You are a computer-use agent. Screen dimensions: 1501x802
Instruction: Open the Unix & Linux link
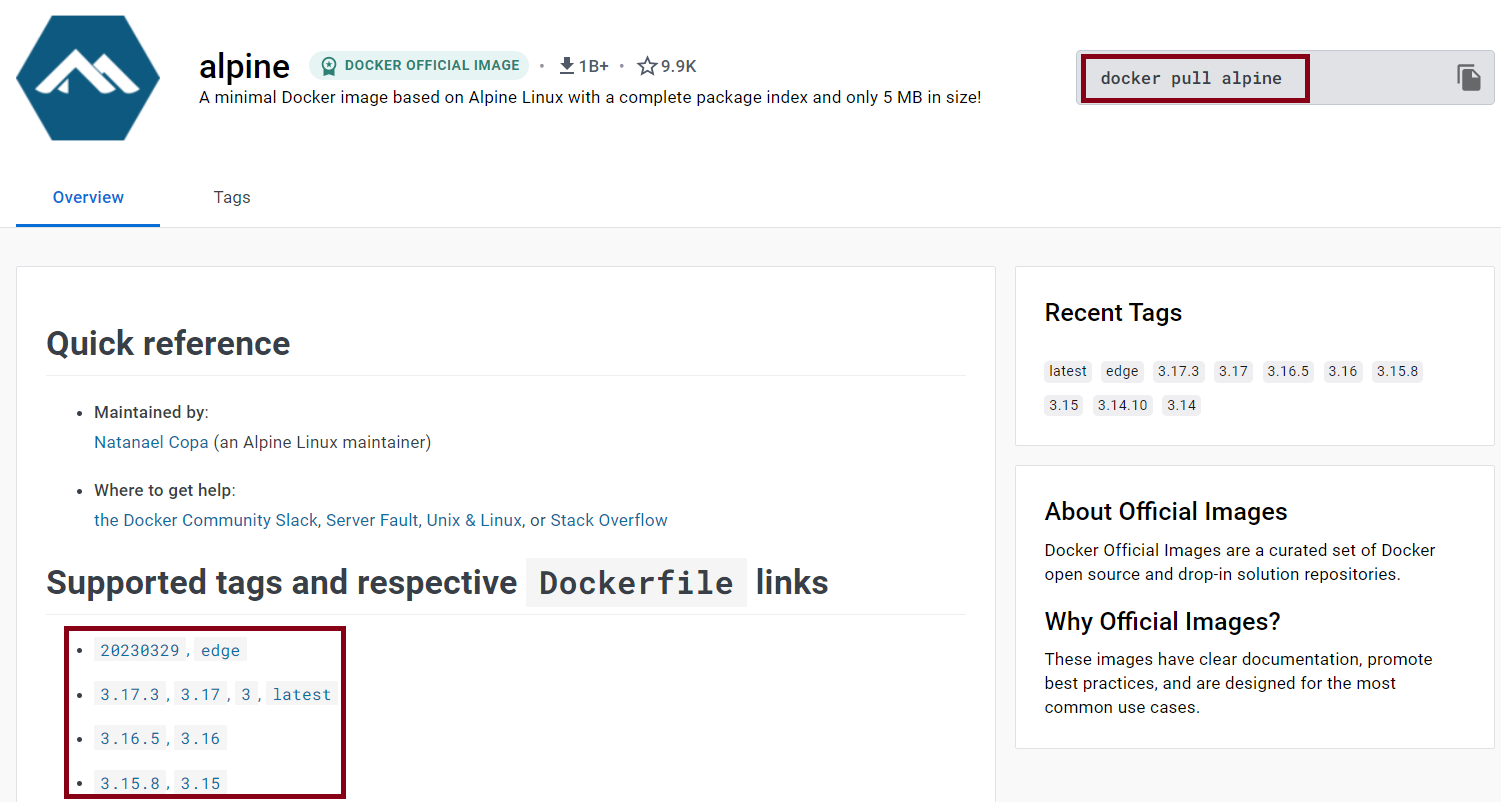pyautogui.click(x=473, y=519)
